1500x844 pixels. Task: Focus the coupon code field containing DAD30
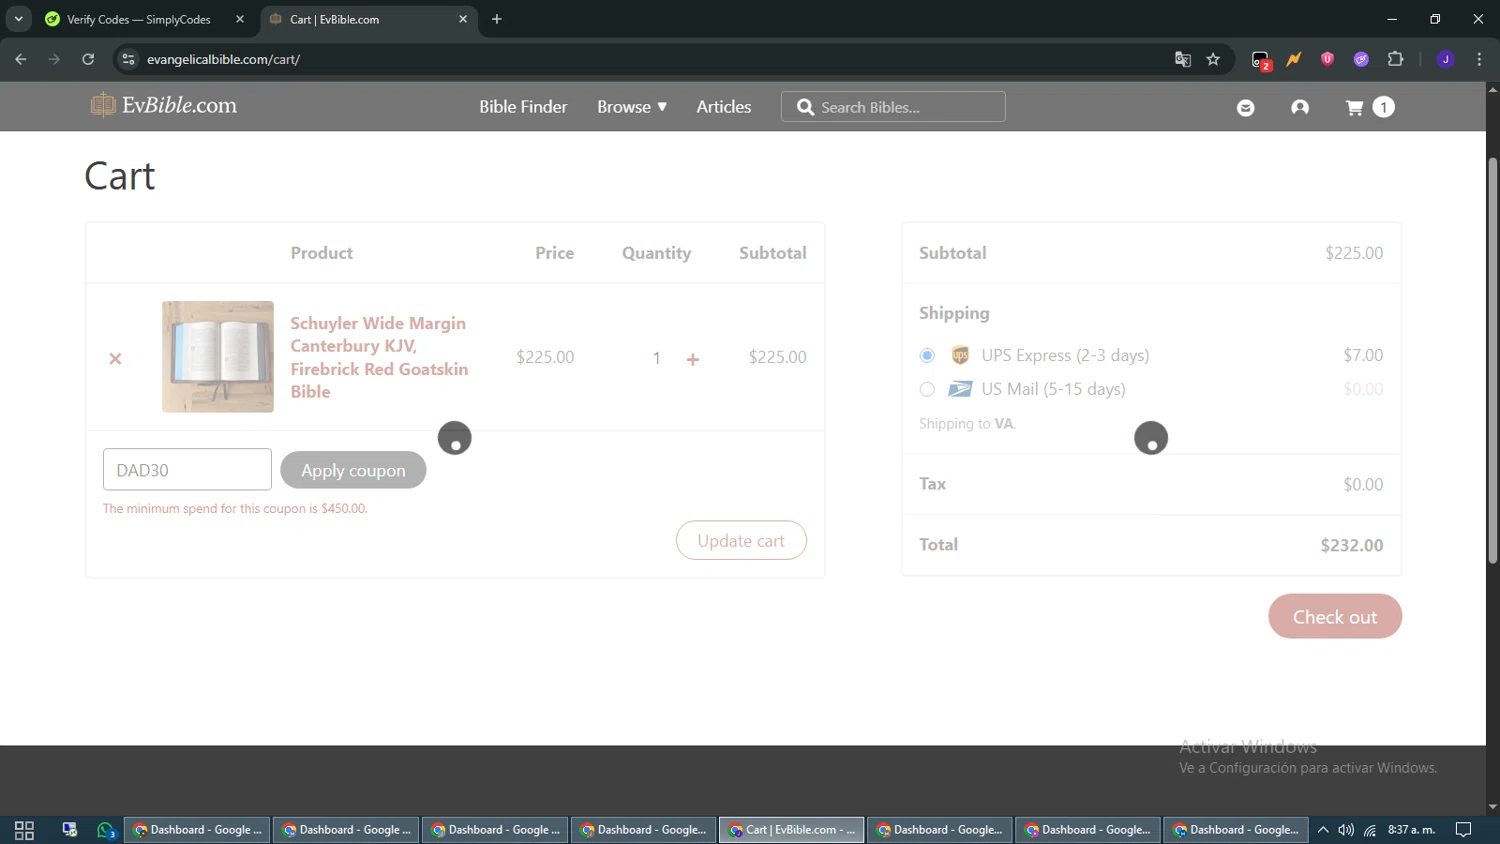pos(187,469)
